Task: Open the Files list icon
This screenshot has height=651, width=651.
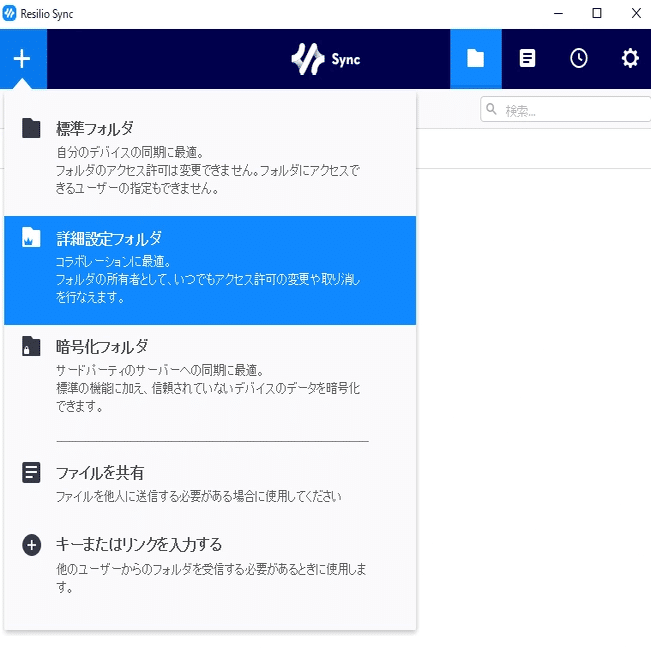Action: tap(527, 59)
